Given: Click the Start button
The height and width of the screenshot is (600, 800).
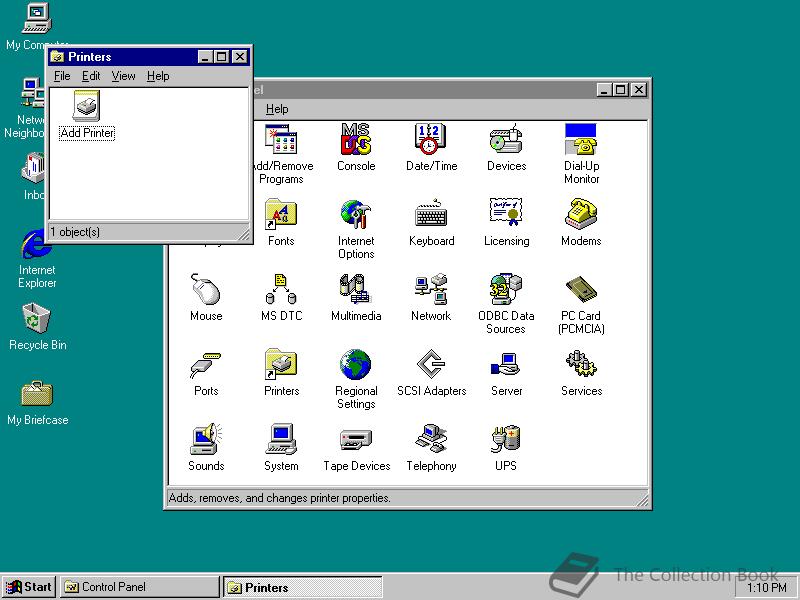Looking at the screenshot, I should point(29,587).
